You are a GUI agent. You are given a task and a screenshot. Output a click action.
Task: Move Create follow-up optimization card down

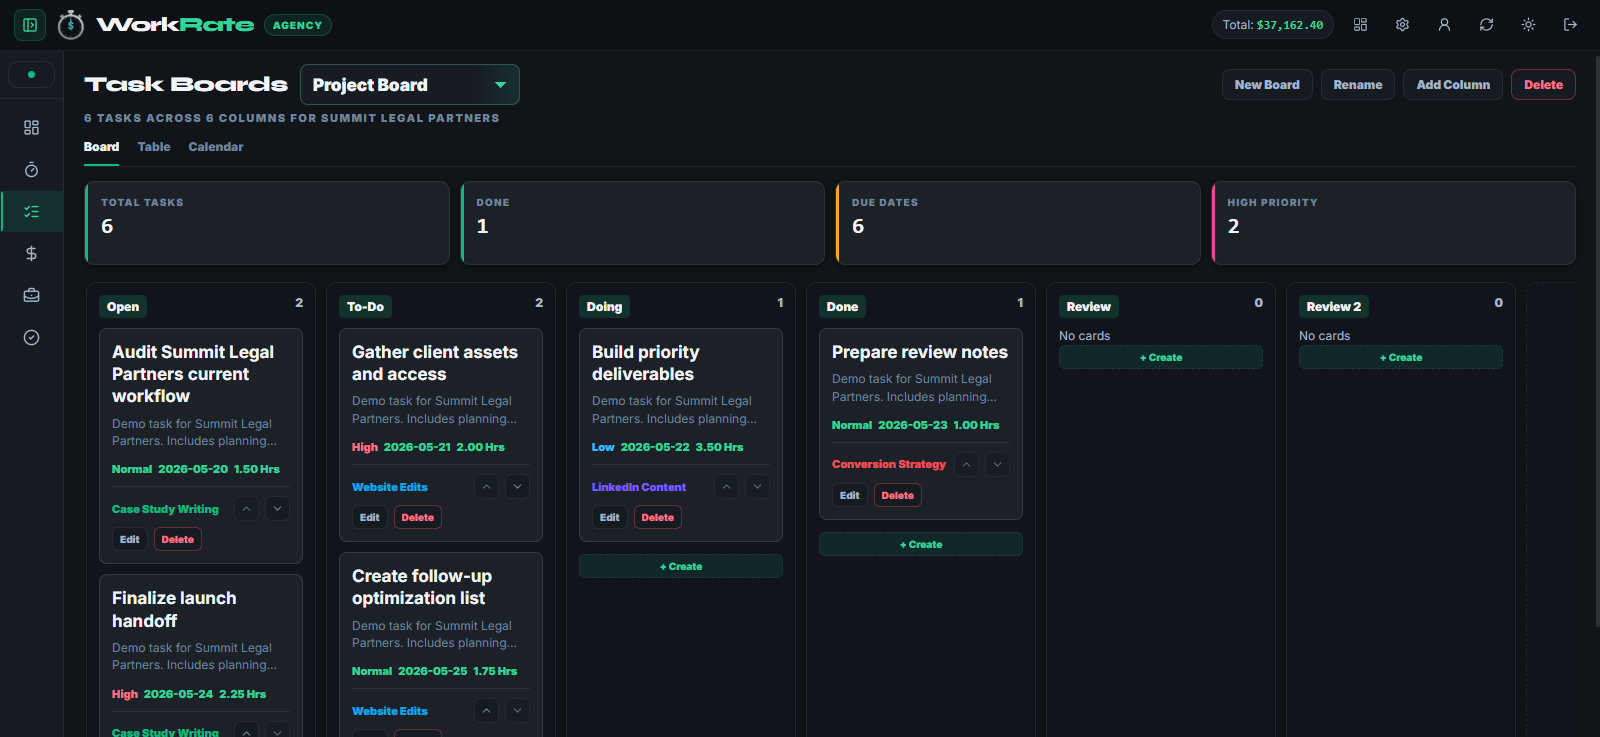click(x=518, y=711)
